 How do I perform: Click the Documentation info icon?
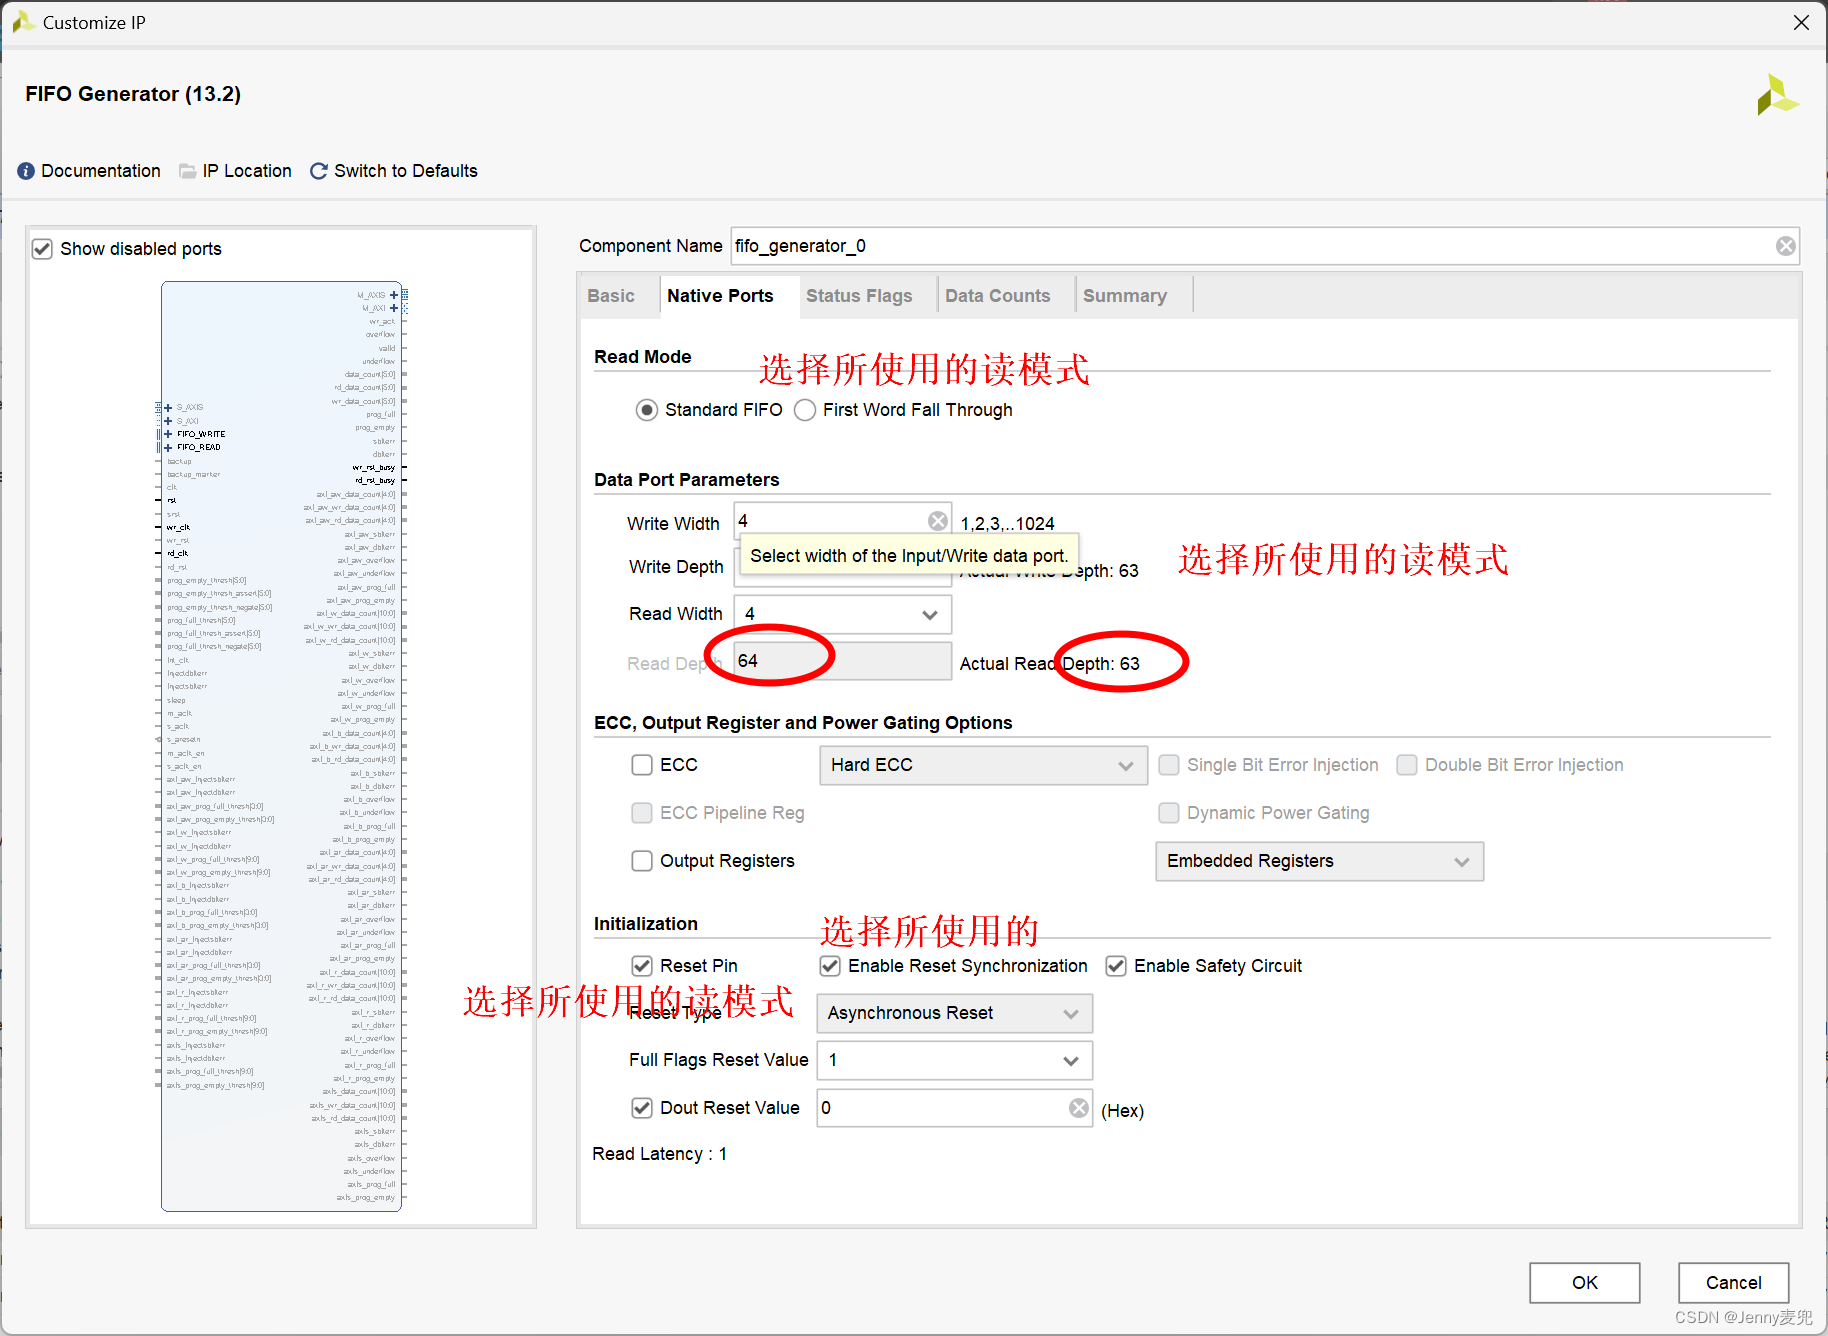pos(25,170)
